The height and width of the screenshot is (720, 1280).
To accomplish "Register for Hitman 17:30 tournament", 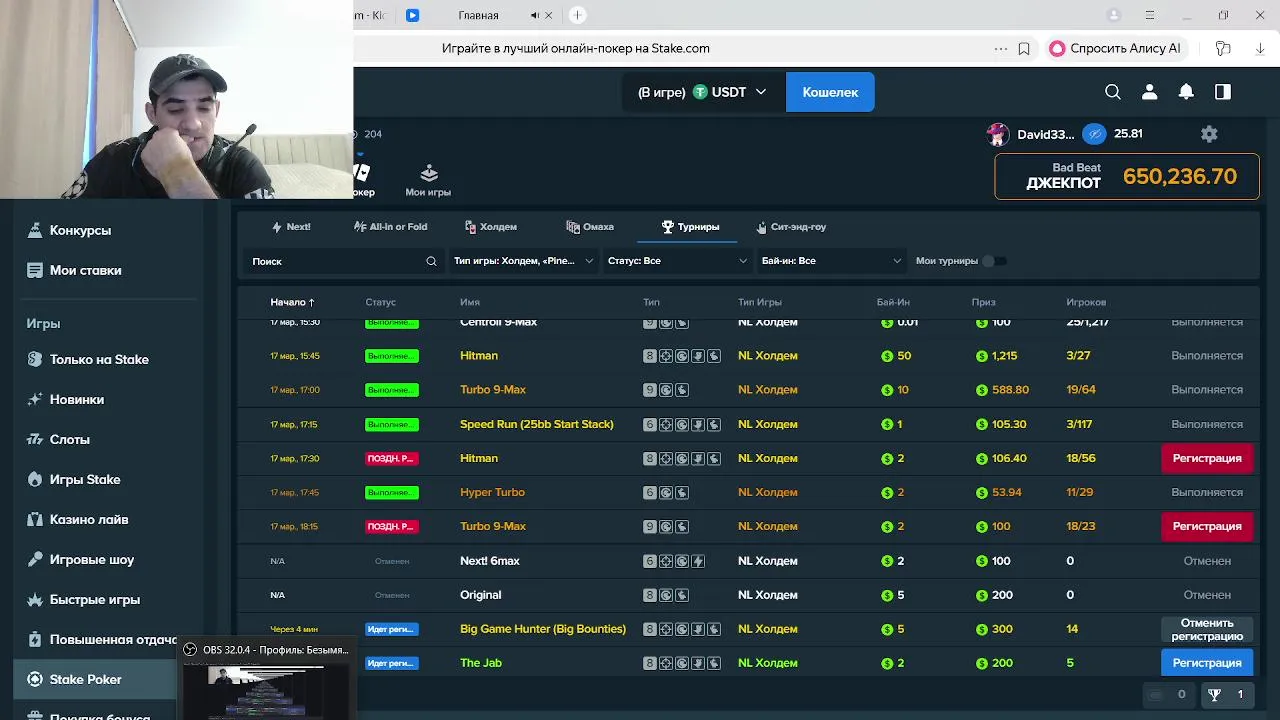I will pyautogui.click(x=1207, y=458).
